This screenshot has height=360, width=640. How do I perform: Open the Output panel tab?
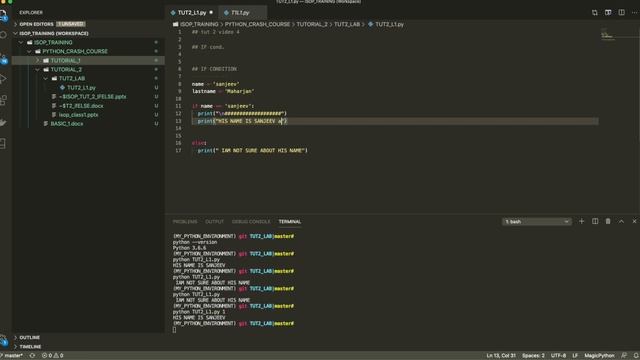pyautogui.click(x=214, y=222)
